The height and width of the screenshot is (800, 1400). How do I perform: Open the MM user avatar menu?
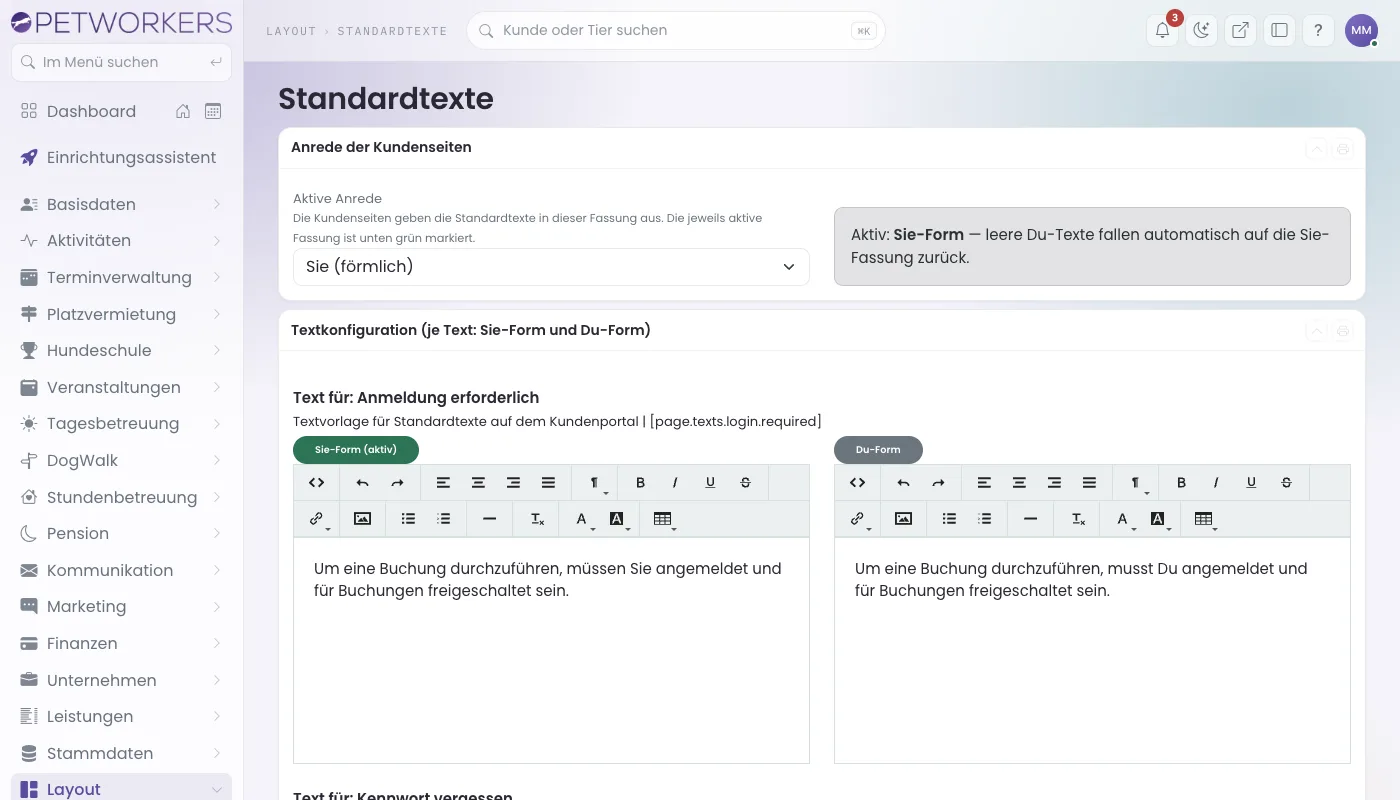[1361, 30]
